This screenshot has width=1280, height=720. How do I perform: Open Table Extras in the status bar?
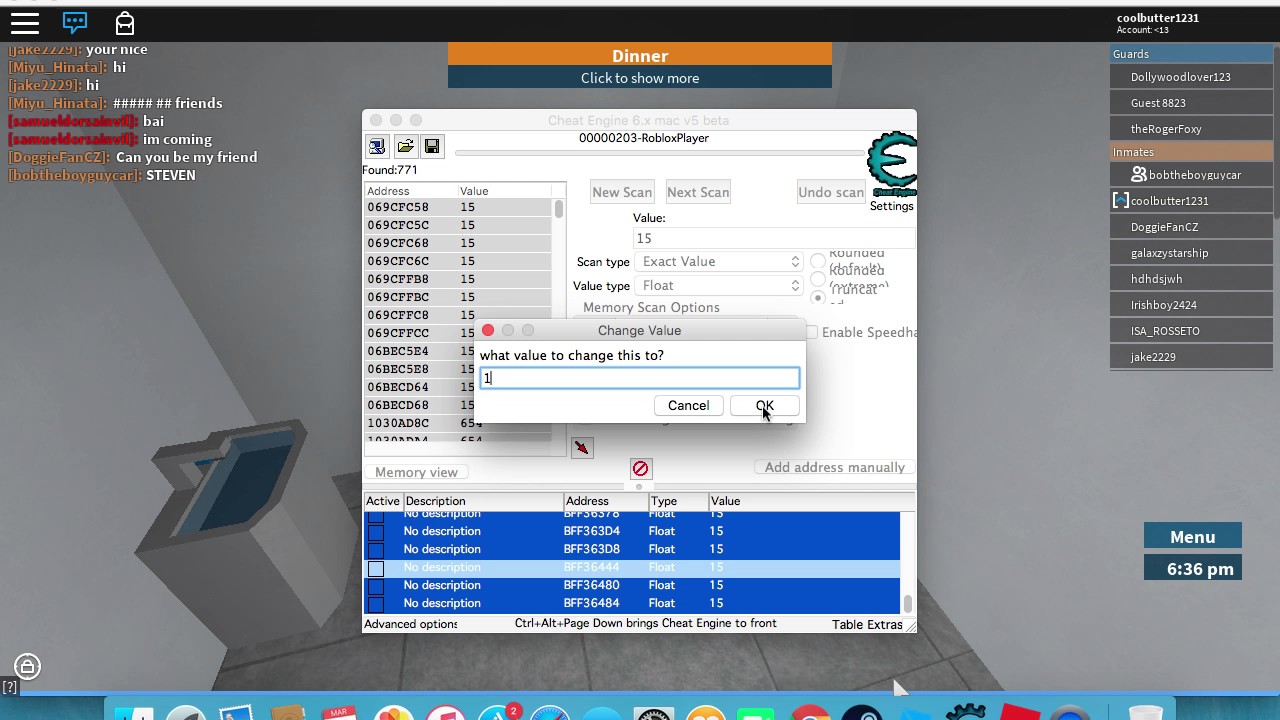[867, 624]
